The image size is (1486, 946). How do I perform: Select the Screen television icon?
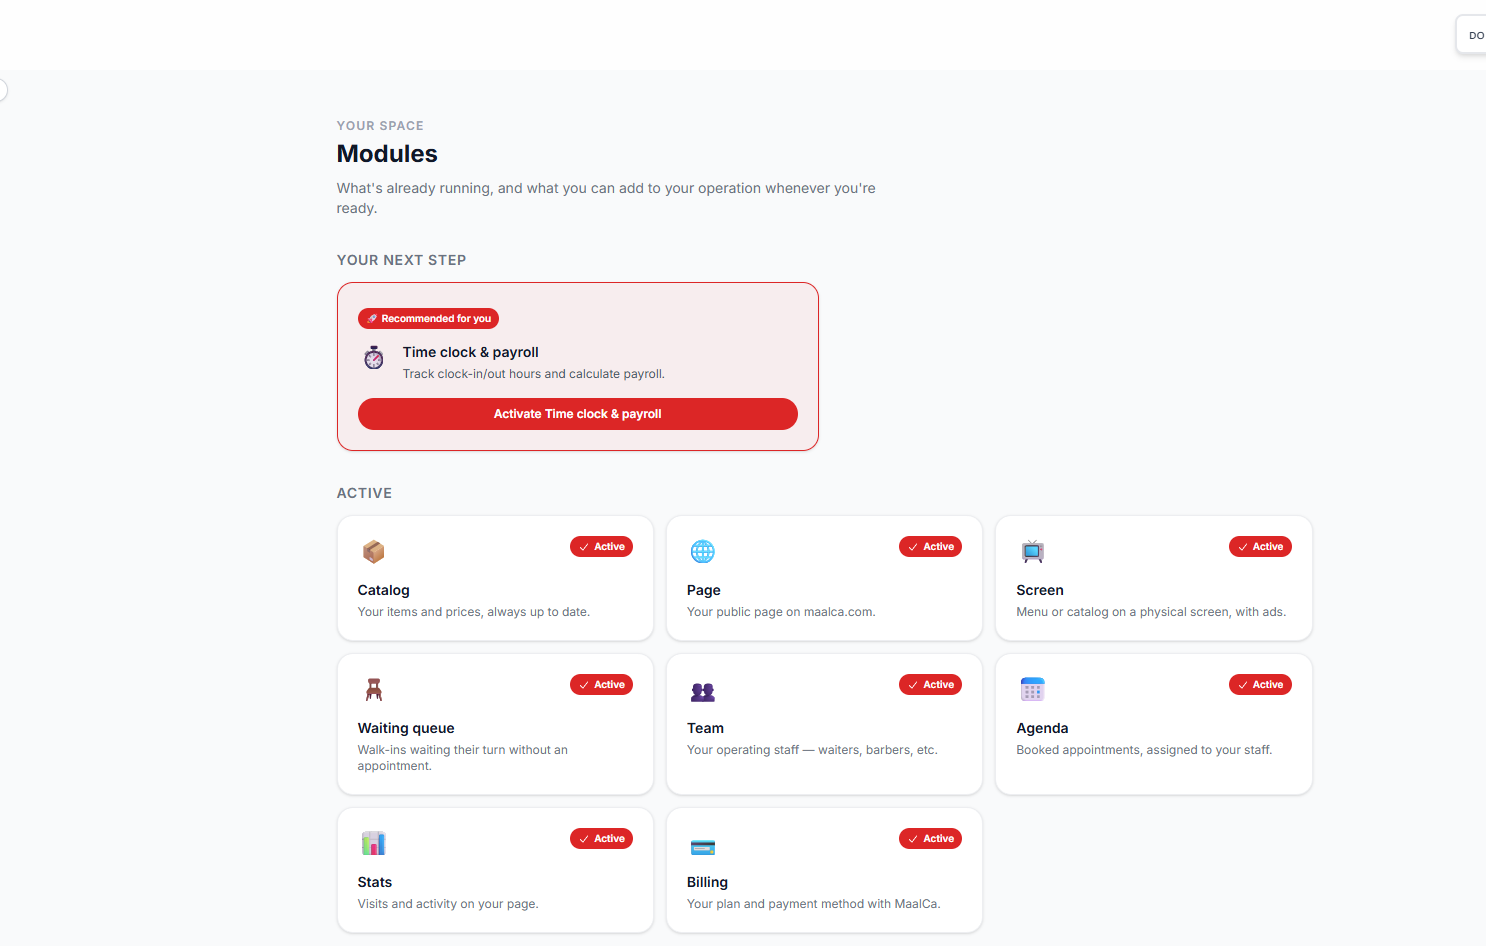pyautogui.click(x=1032, y=551)
